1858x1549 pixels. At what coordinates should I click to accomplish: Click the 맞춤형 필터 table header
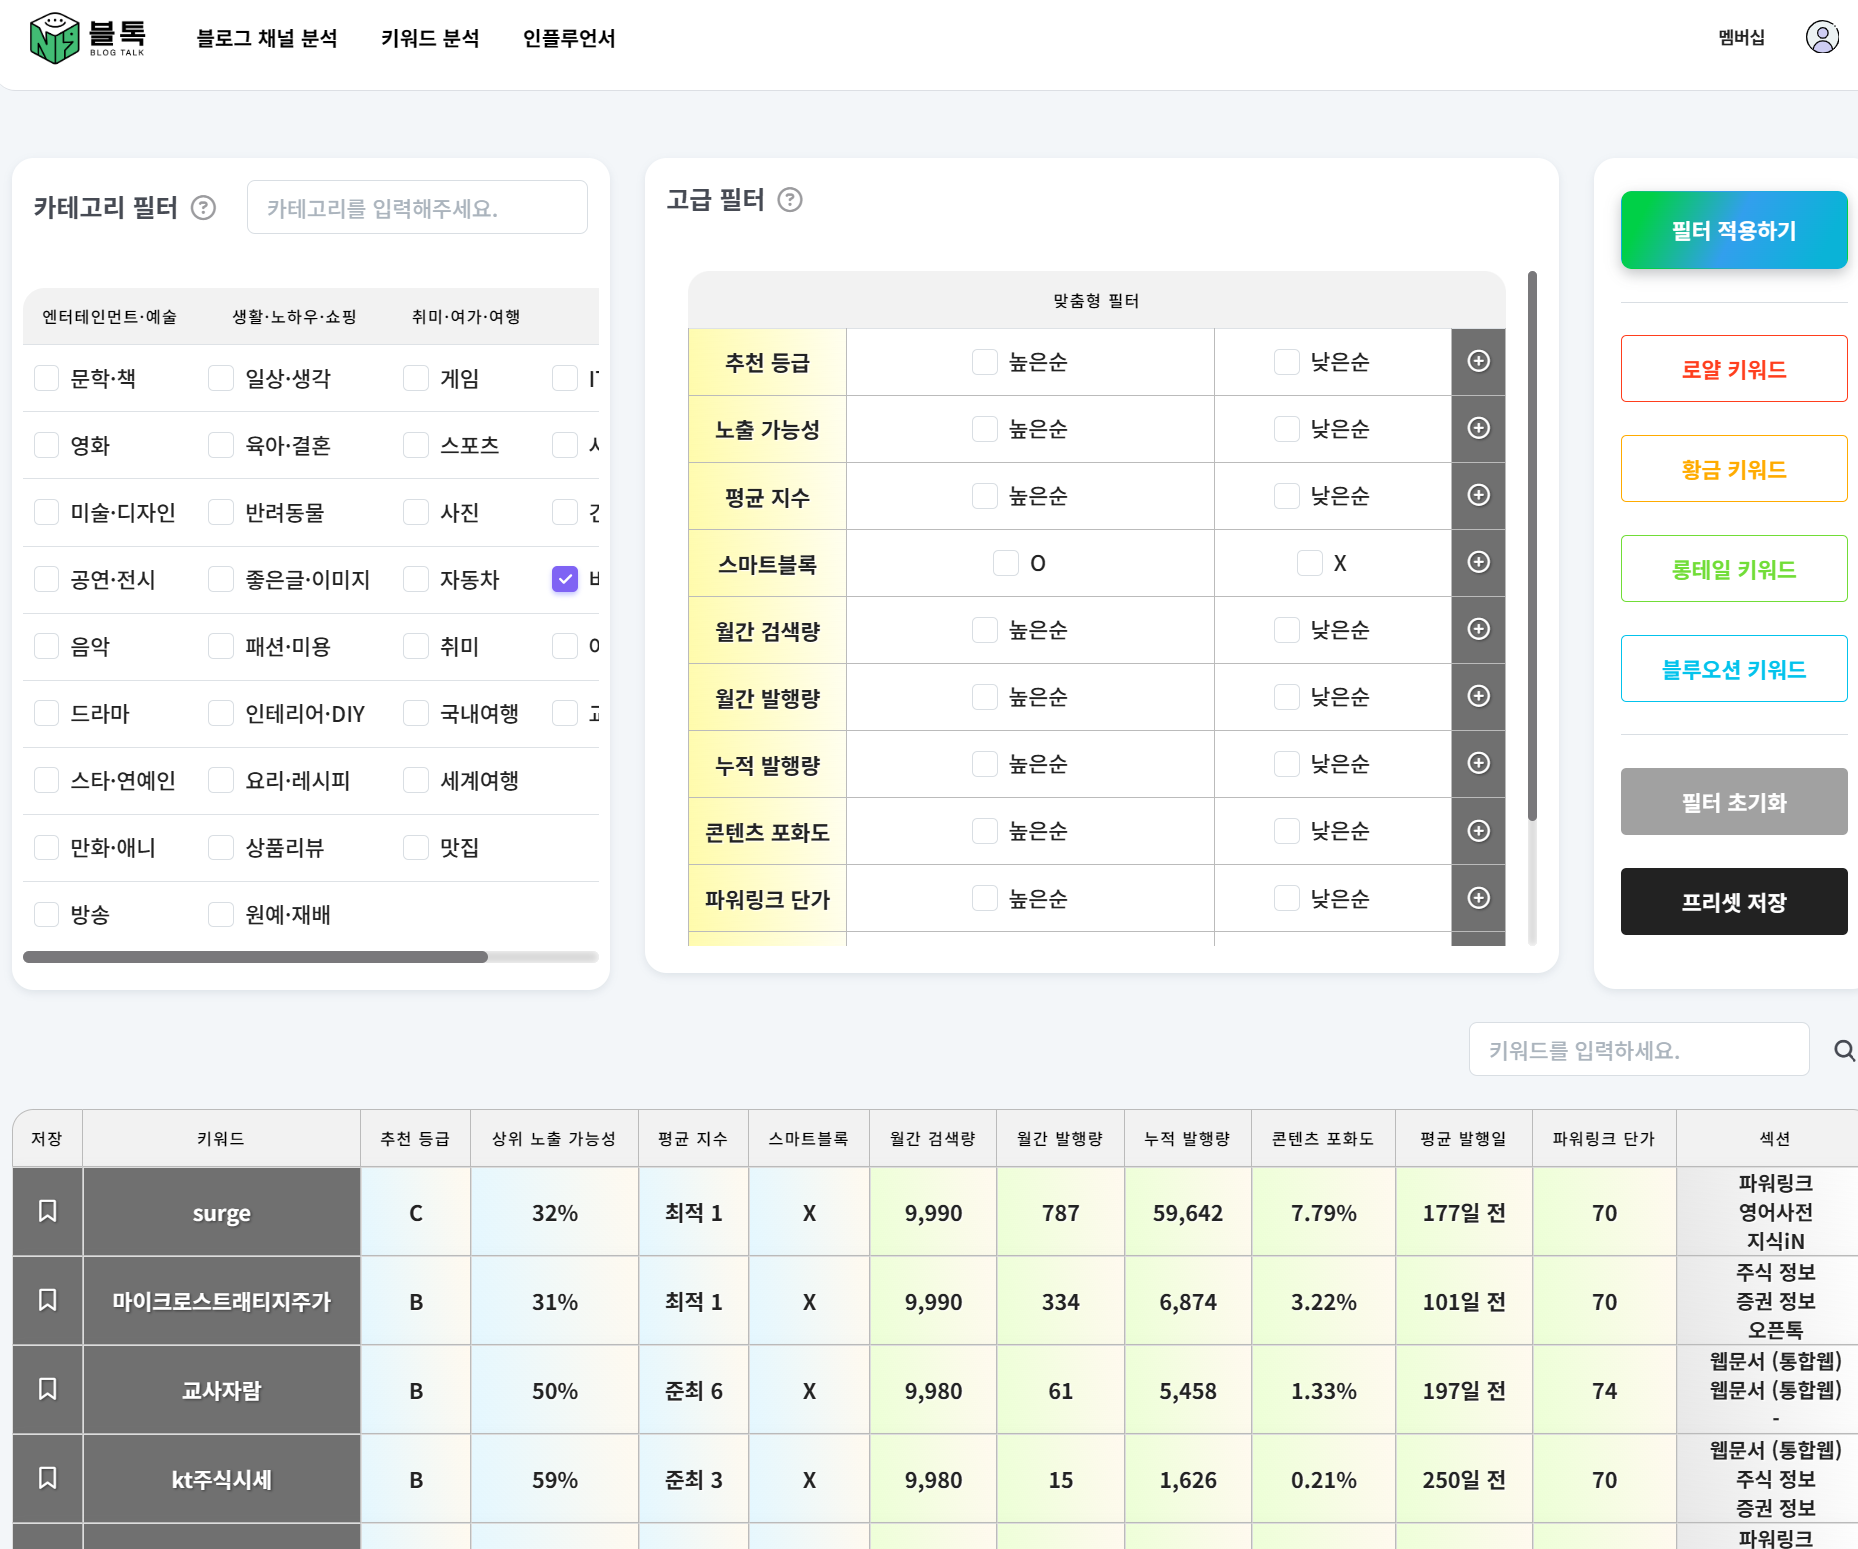[1096, 300]
